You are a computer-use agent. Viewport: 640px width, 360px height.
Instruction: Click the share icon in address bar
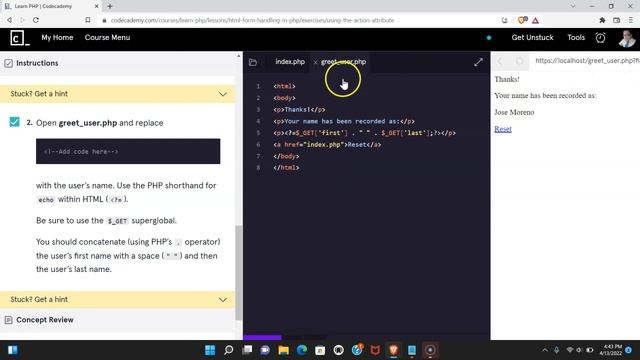504,20
